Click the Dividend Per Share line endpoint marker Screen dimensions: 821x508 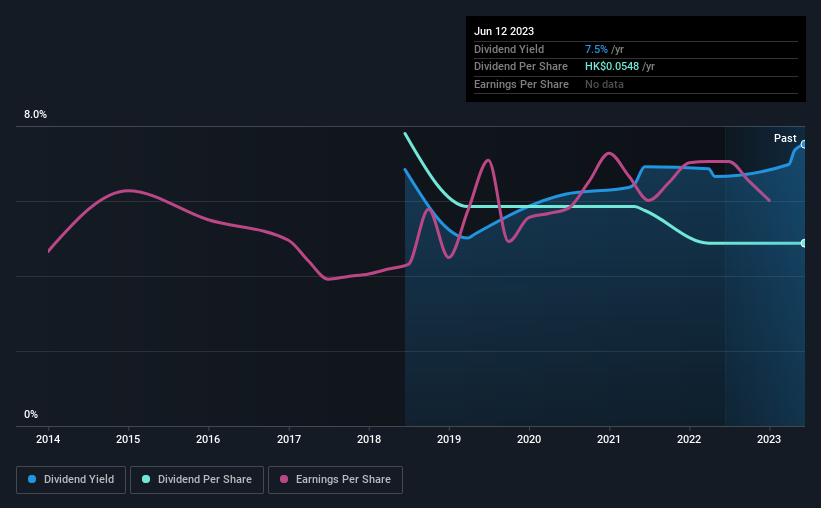pos(803,244)
